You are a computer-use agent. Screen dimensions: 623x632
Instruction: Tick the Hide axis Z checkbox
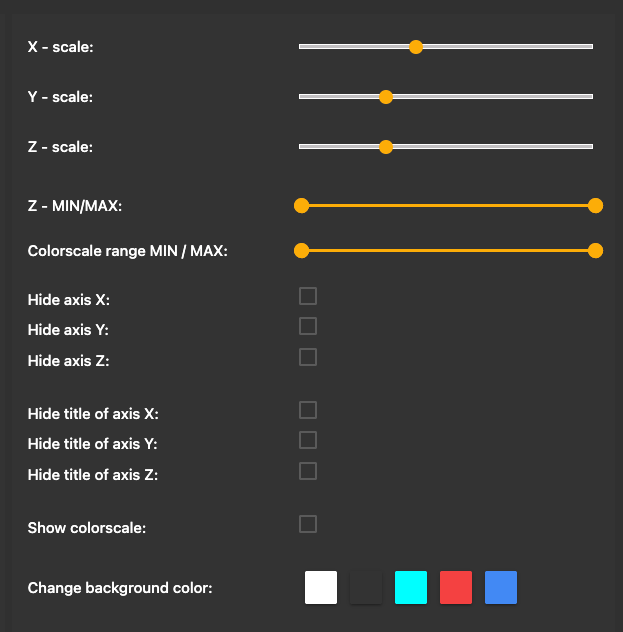click(x=308, y=357)
